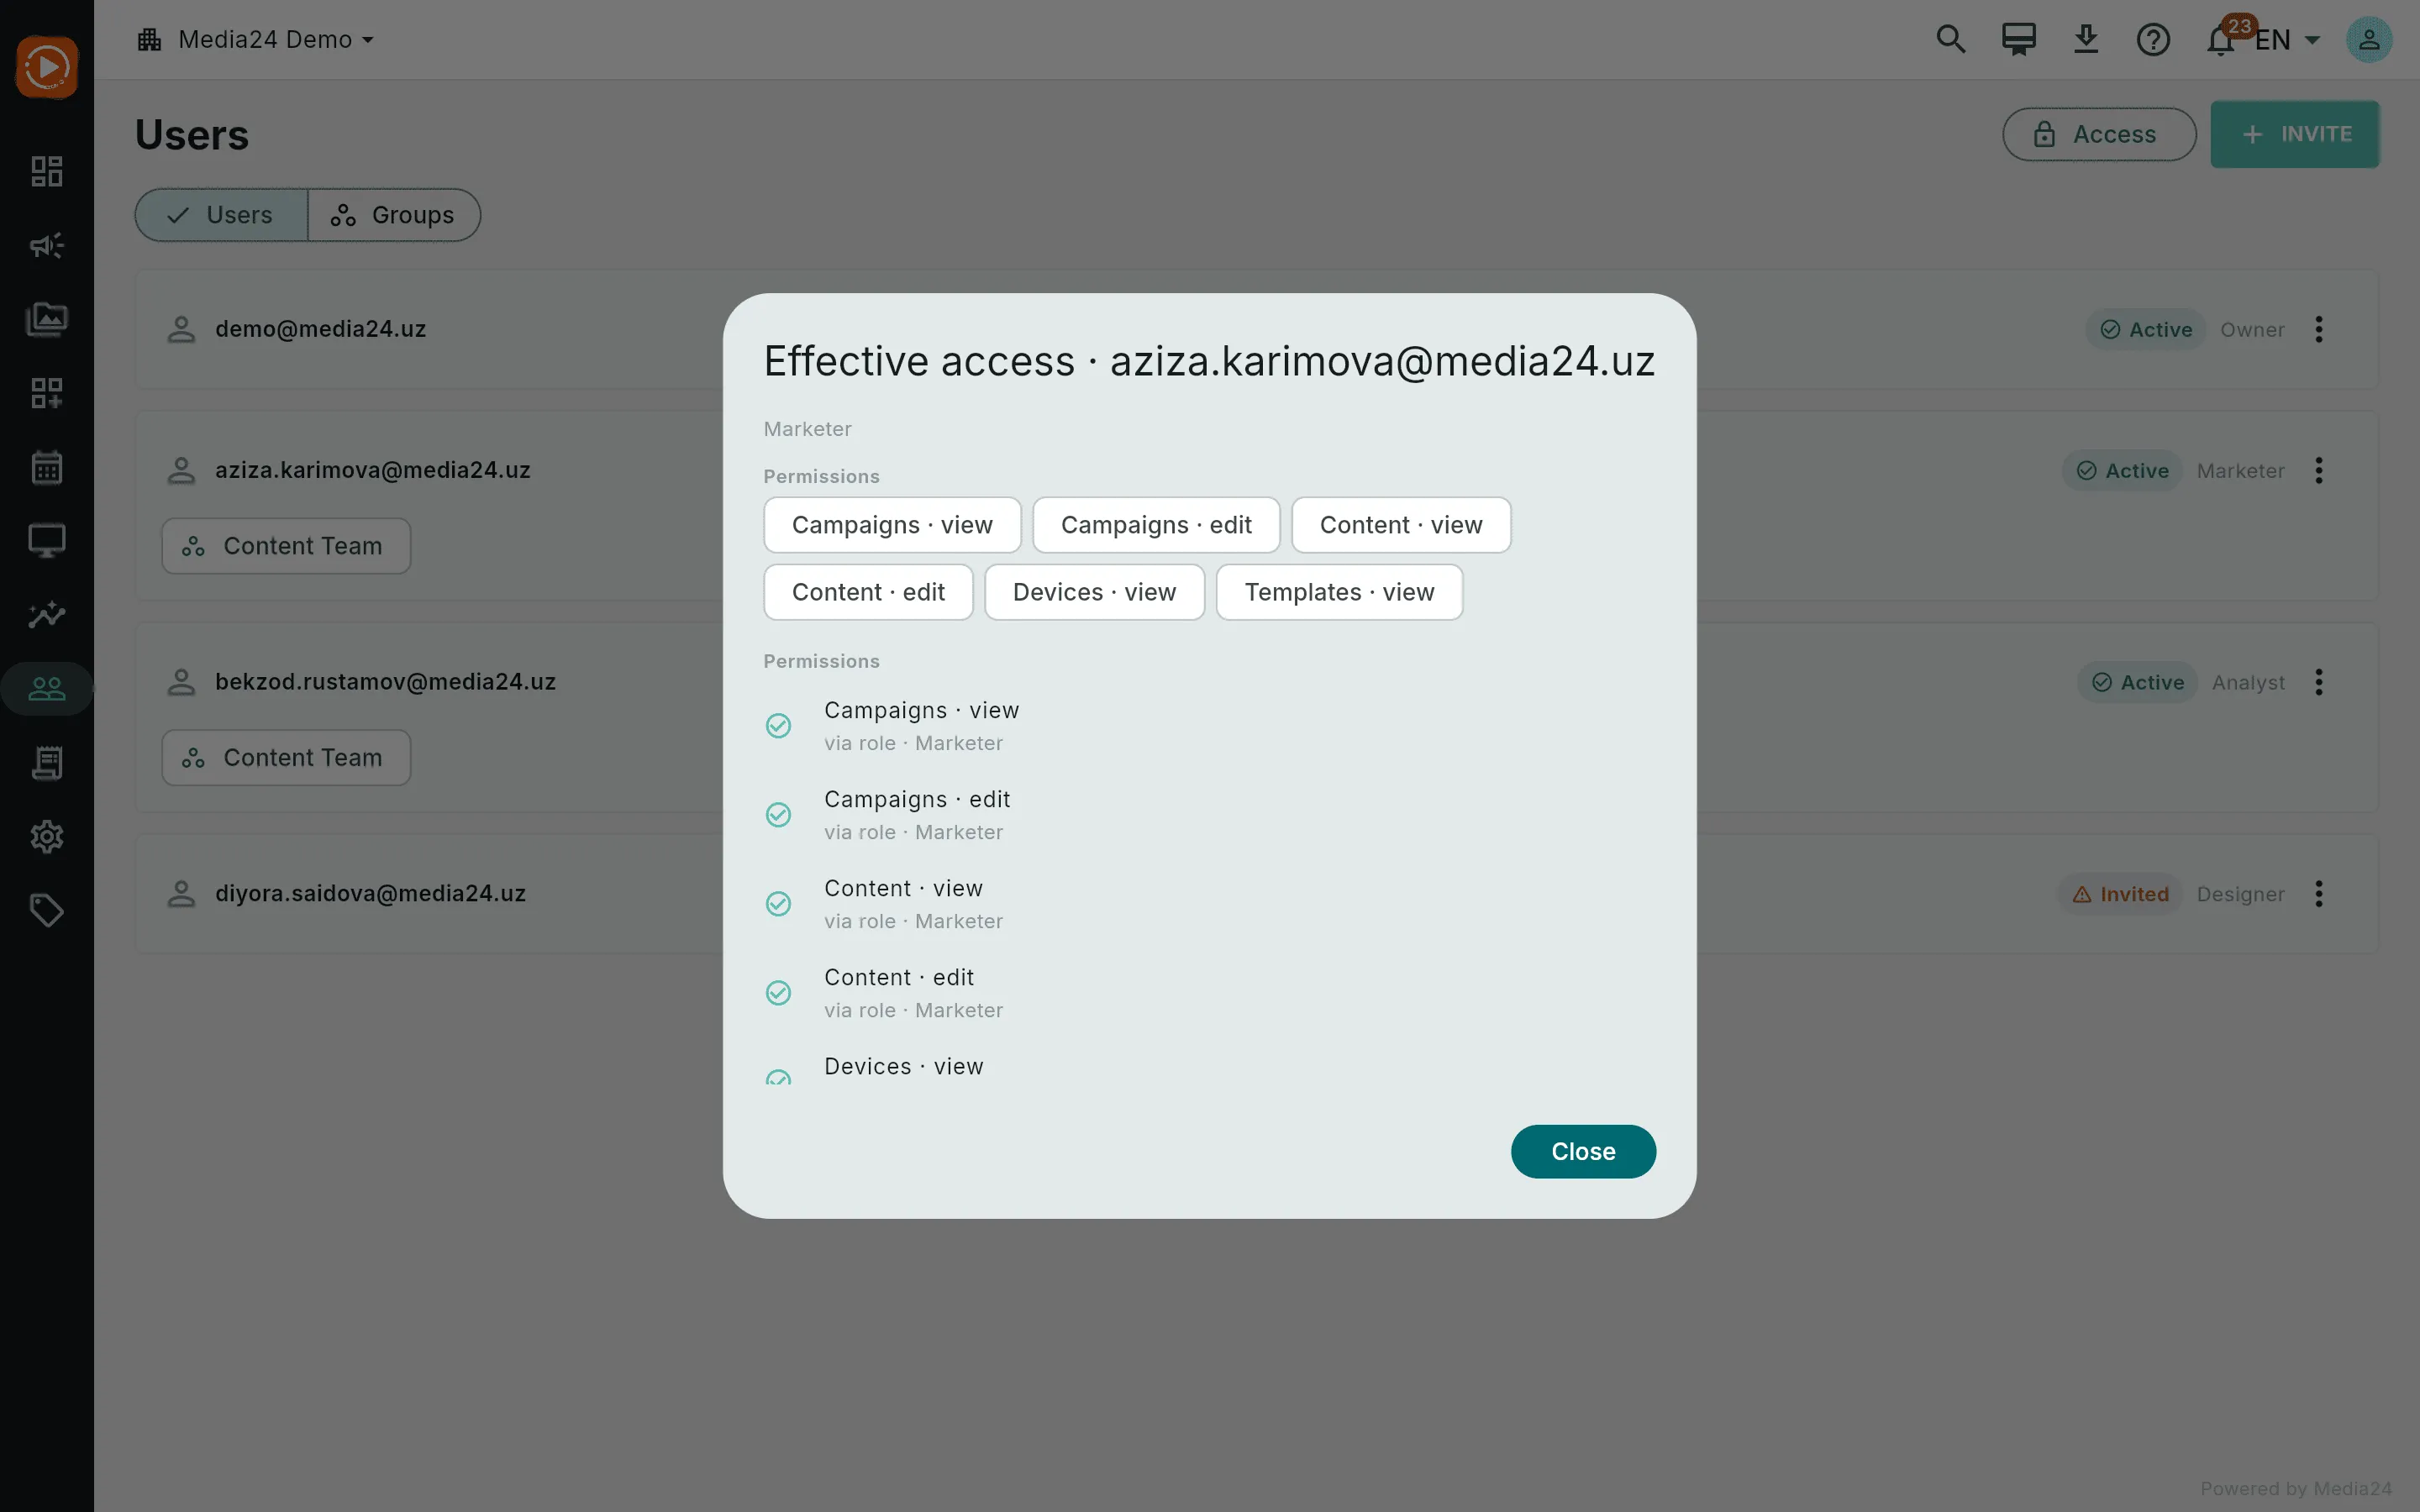
Task: Click the bekzod.rustamov@media24.uz user email
Action: click(x=385, y=682)
